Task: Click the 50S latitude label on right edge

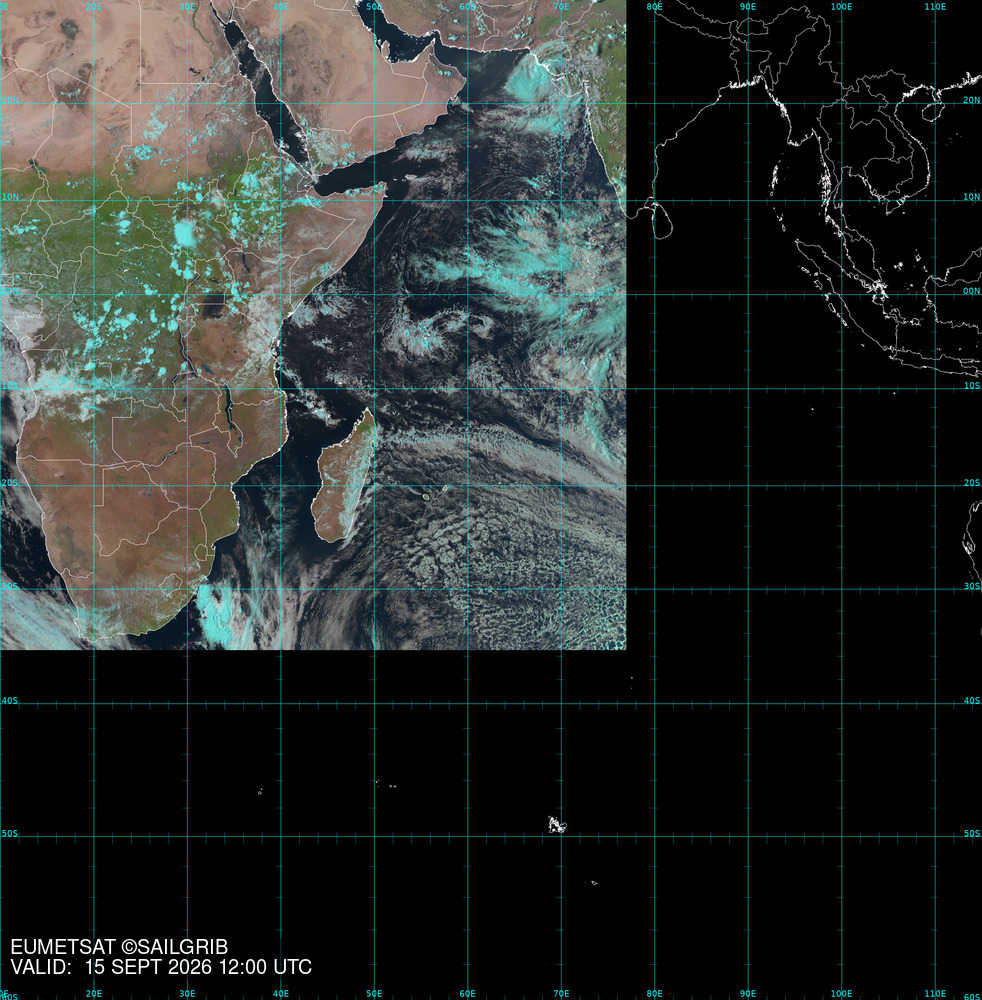Action: tap(971, 834)
